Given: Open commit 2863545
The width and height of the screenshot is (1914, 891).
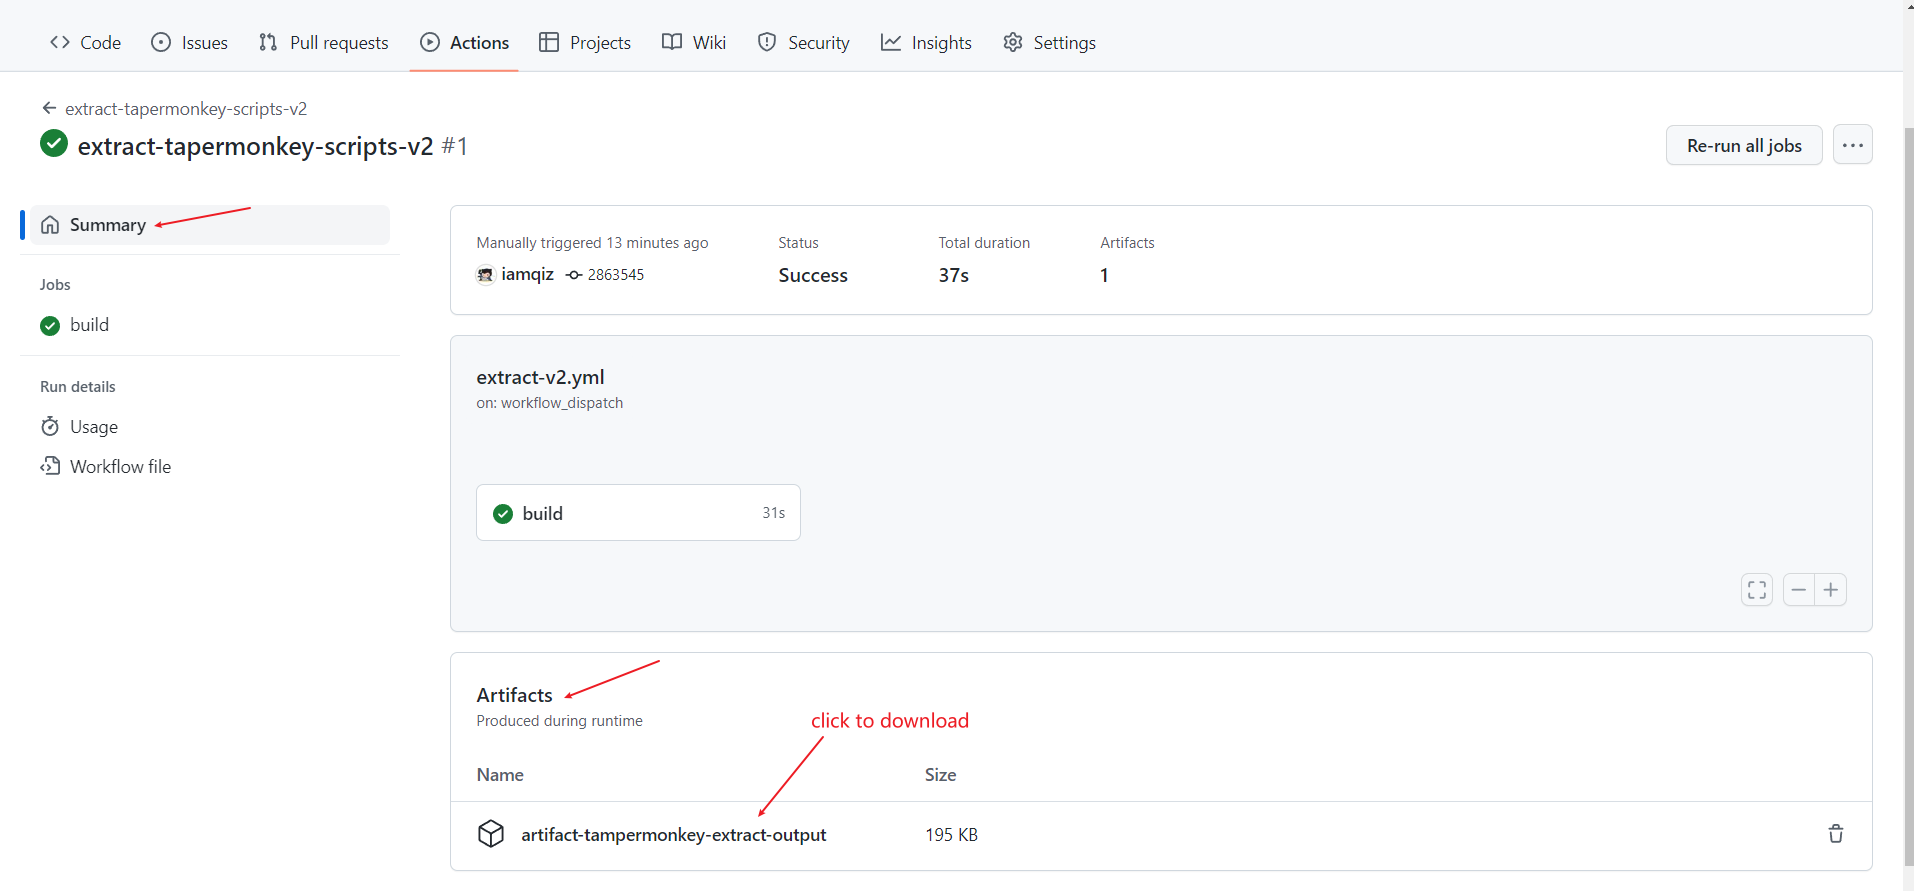Looking at the screenshot, I should (615, 274).
